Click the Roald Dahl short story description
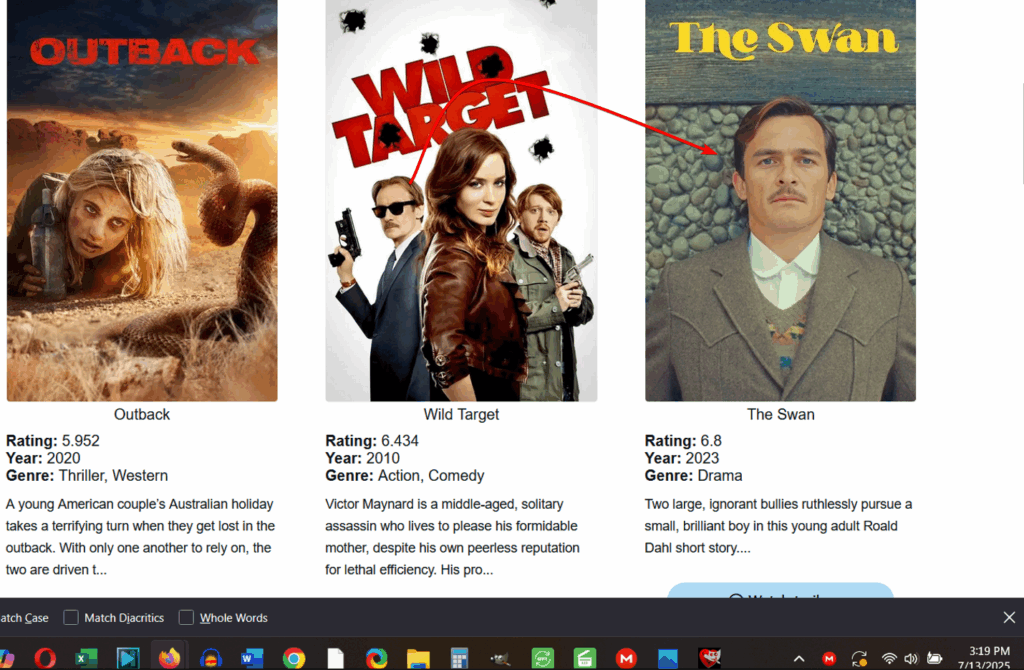Viewport: 1024px width, 670px height. (x=778, y=526)
